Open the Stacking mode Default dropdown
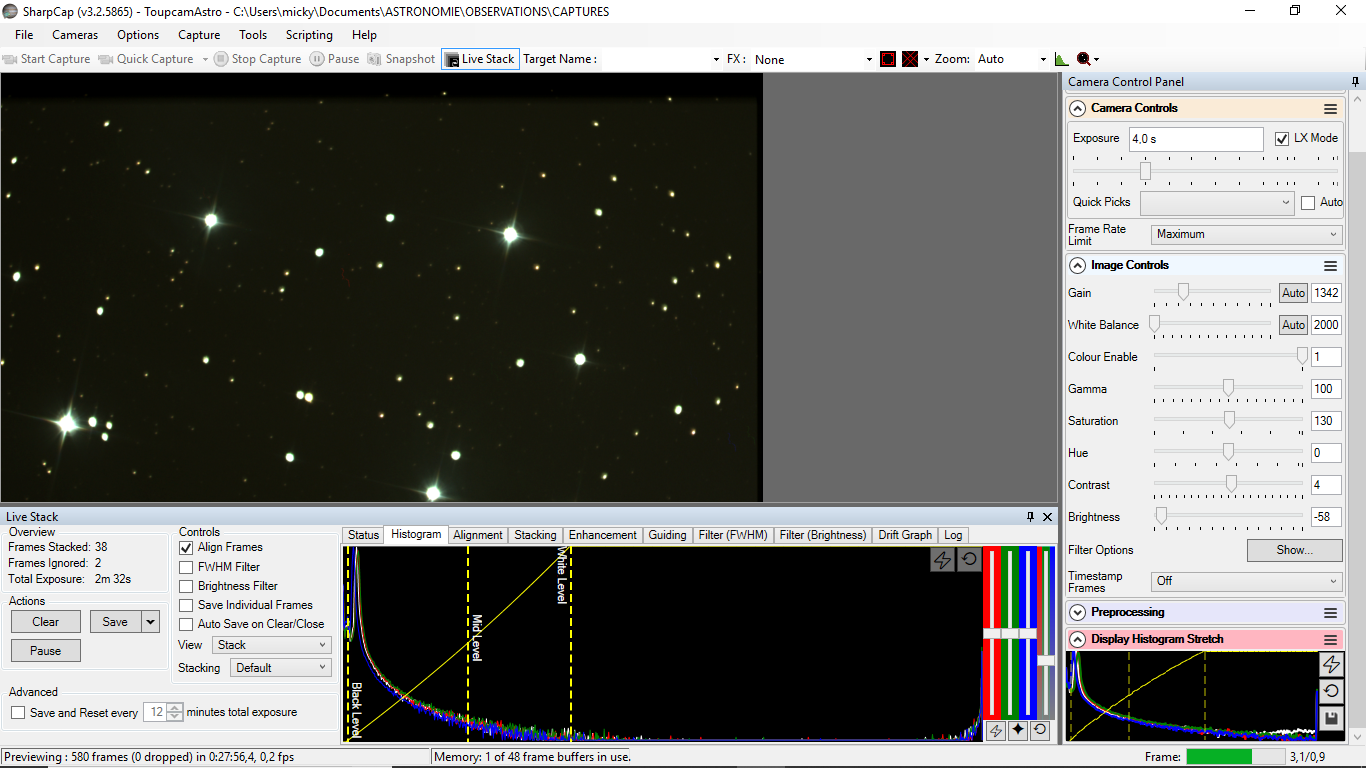 (280, 668)
